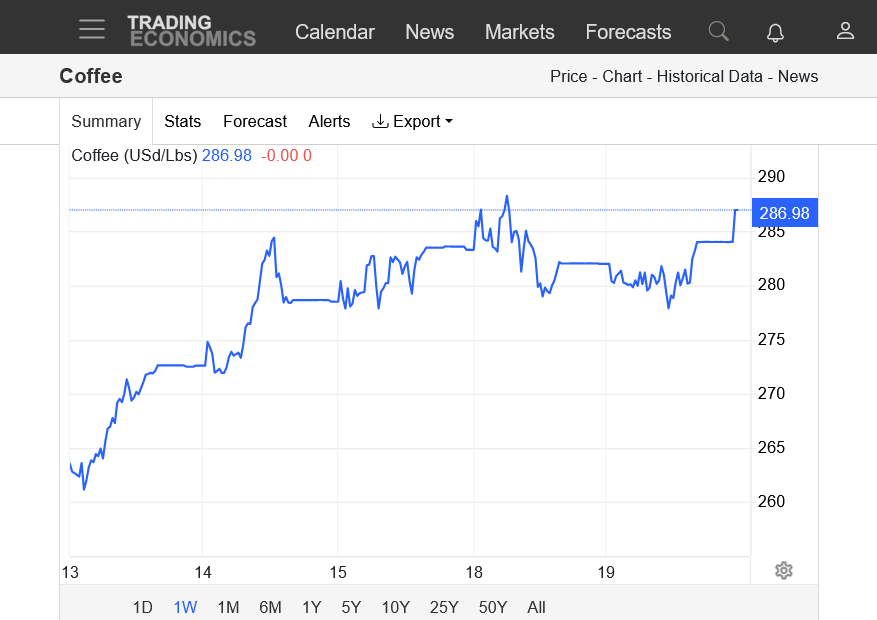877x620 pixels.
Task: Open the hamburger navigation menu
Action: (92, 29)
